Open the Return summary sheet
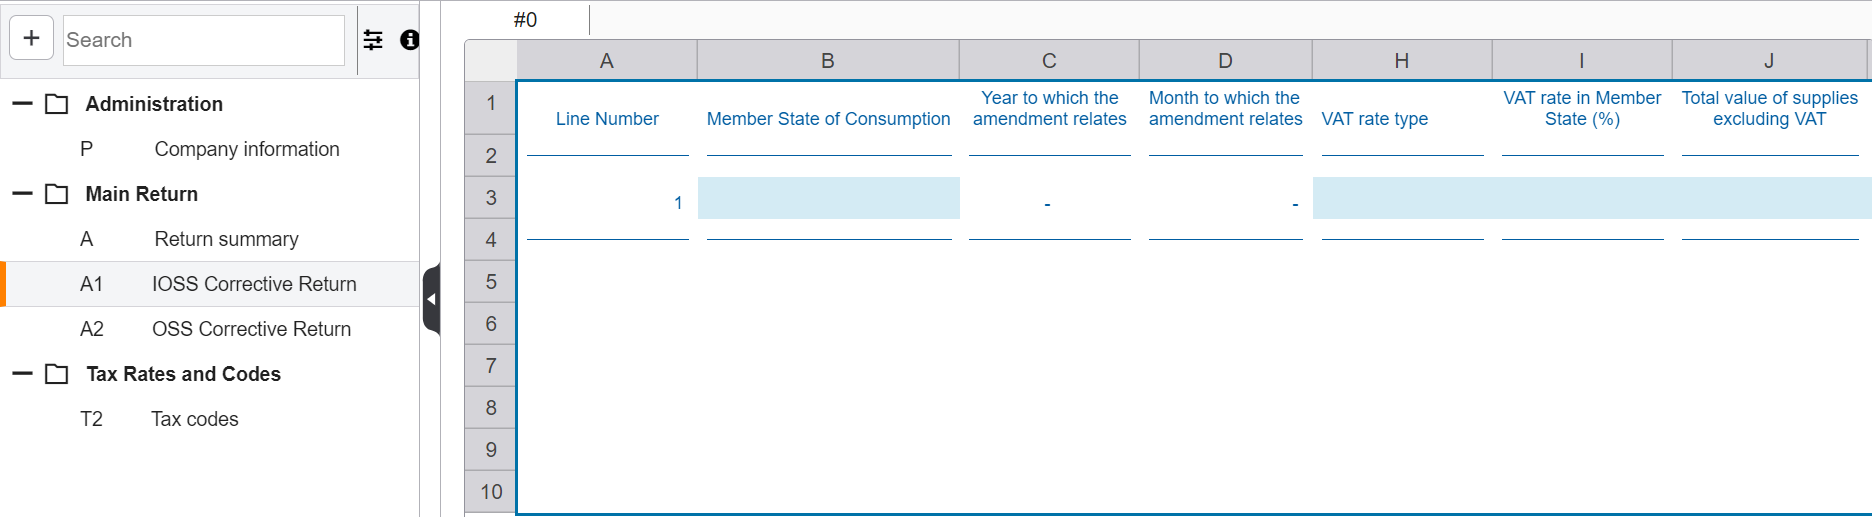1872x517 pixels. pos(226,239)
